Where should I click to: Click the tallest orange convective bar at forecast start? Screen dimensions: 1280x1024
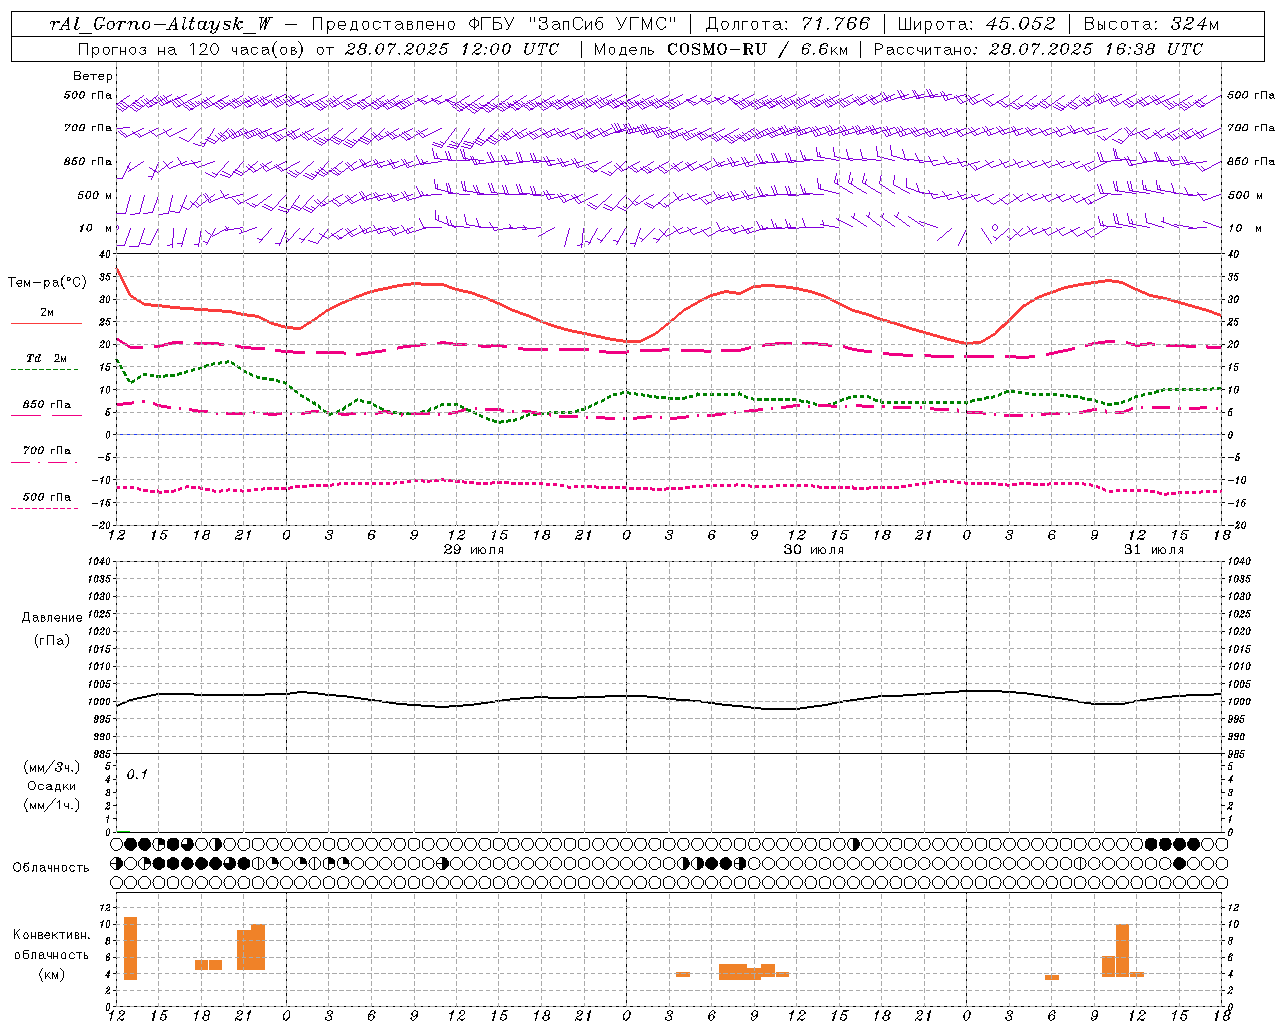[x=130, y=948]
